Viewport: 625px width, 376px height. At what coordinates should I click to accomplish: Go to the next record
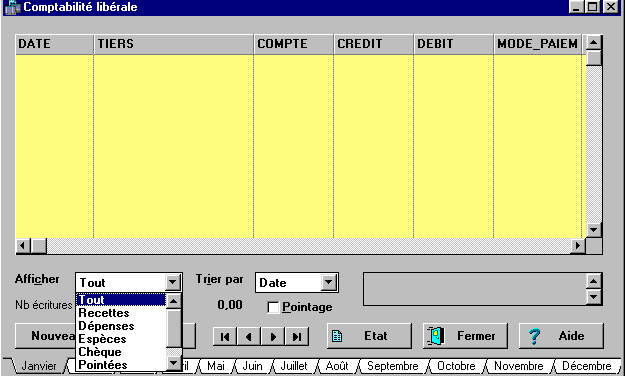(x=273, y=337)
